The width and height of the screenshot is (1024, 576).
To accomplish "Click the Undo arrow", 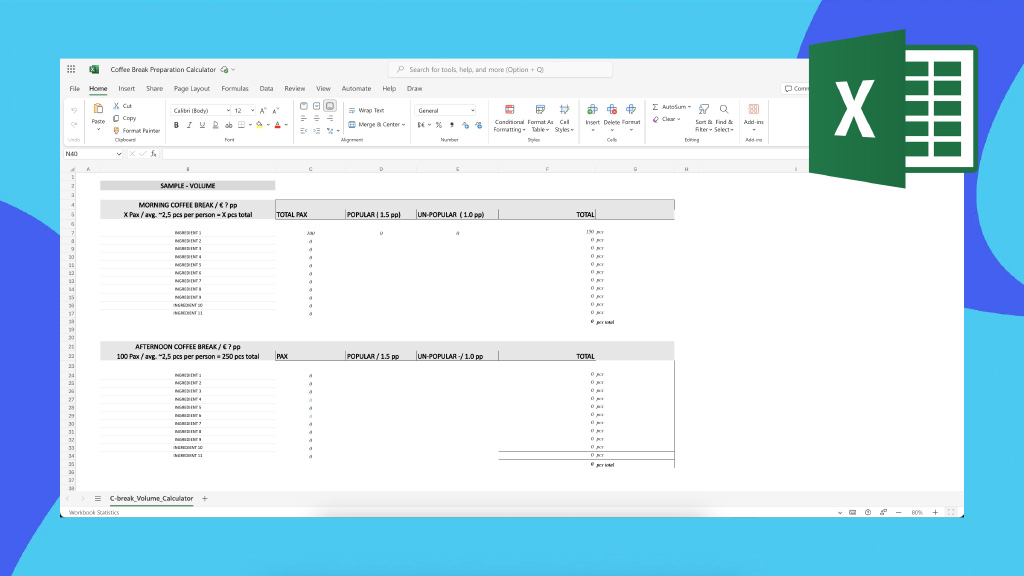I will pyautogui.click(x=74, y=111).
